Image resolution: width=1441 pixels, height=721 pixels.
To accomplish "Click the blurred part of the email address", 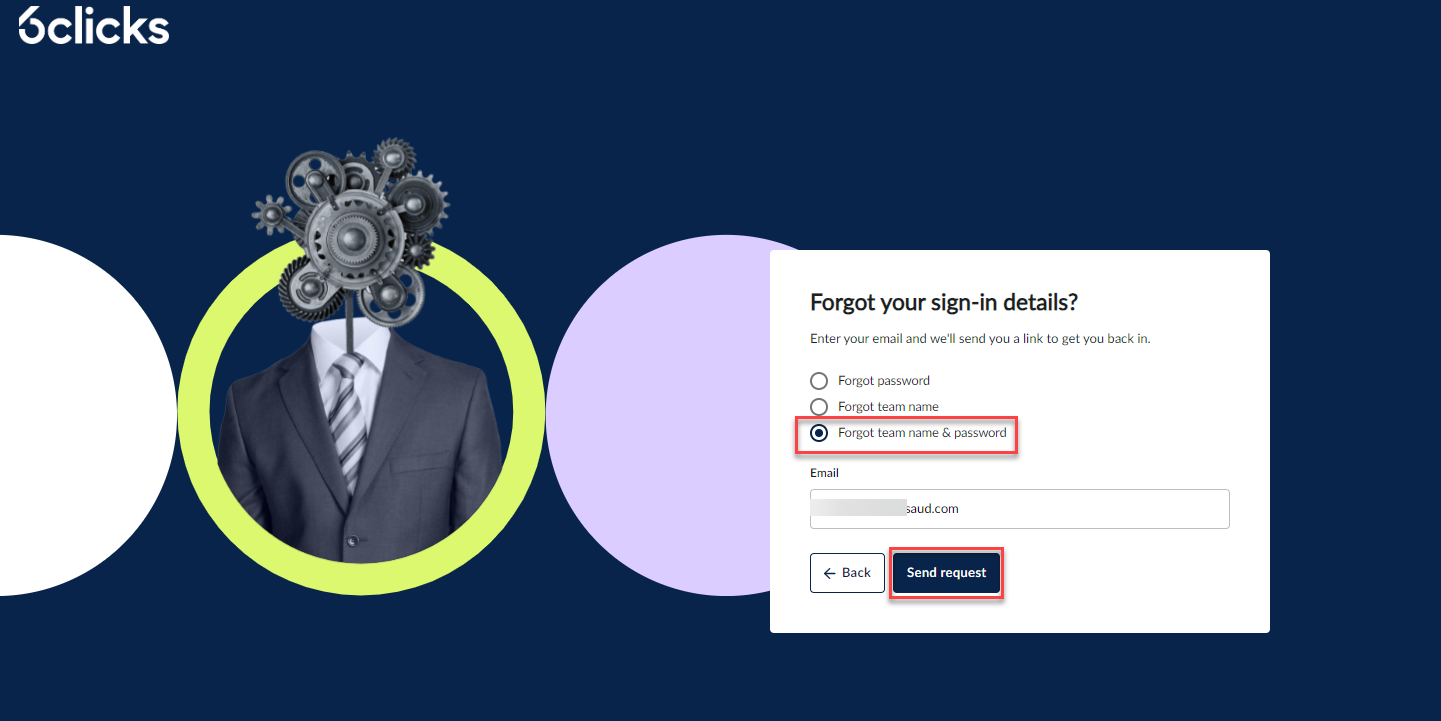I will (860, 508).
